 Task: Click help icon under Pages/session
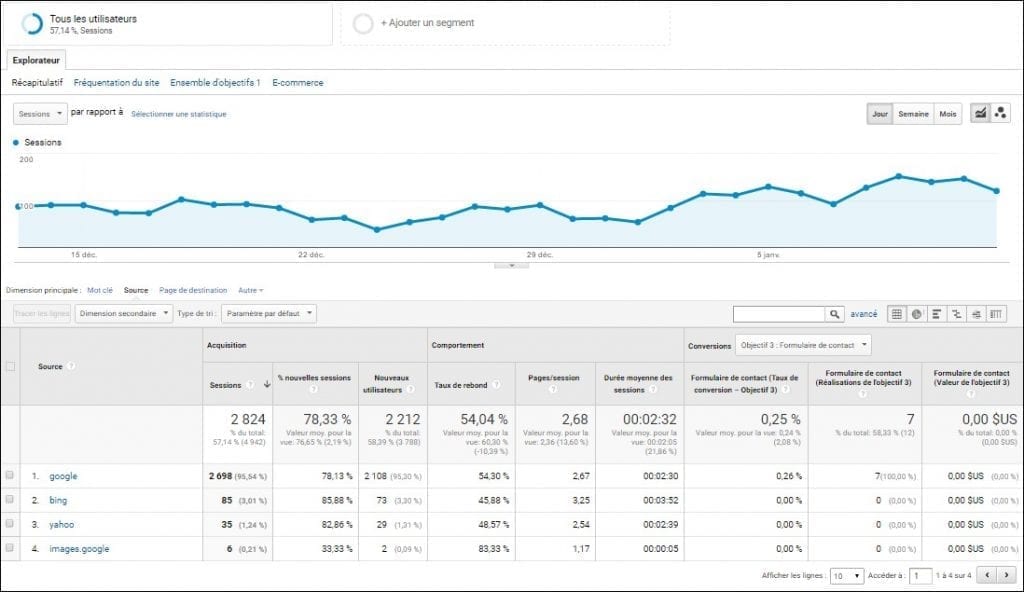point(553,389)
